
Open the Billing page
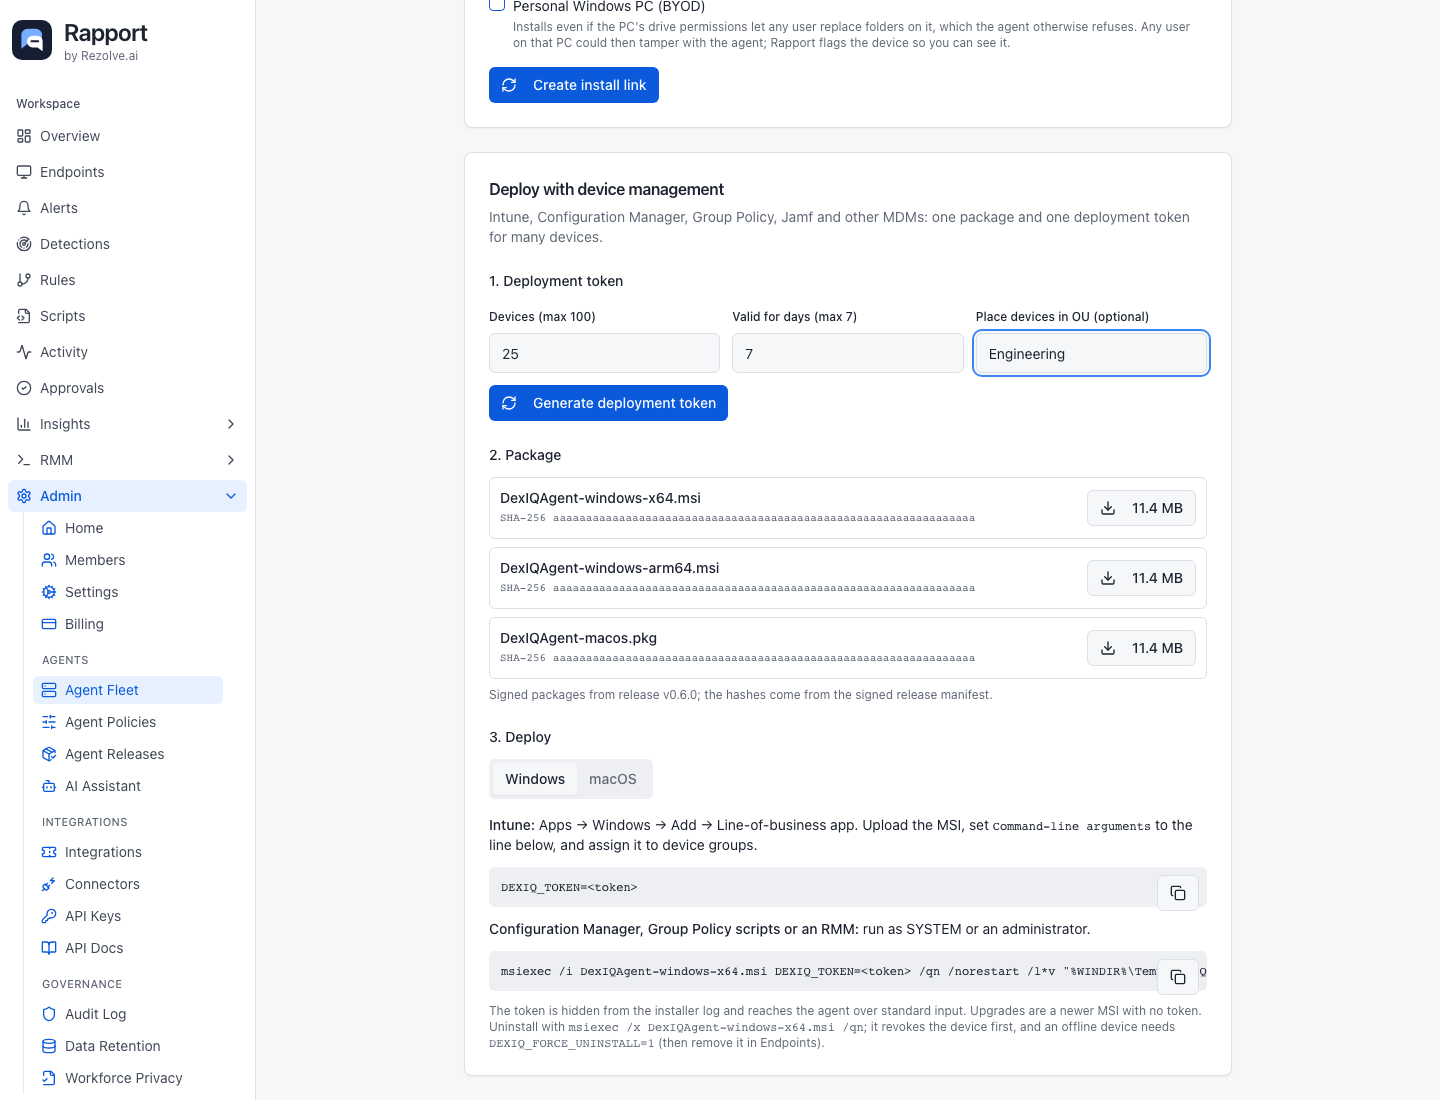[x=128, y=624]
